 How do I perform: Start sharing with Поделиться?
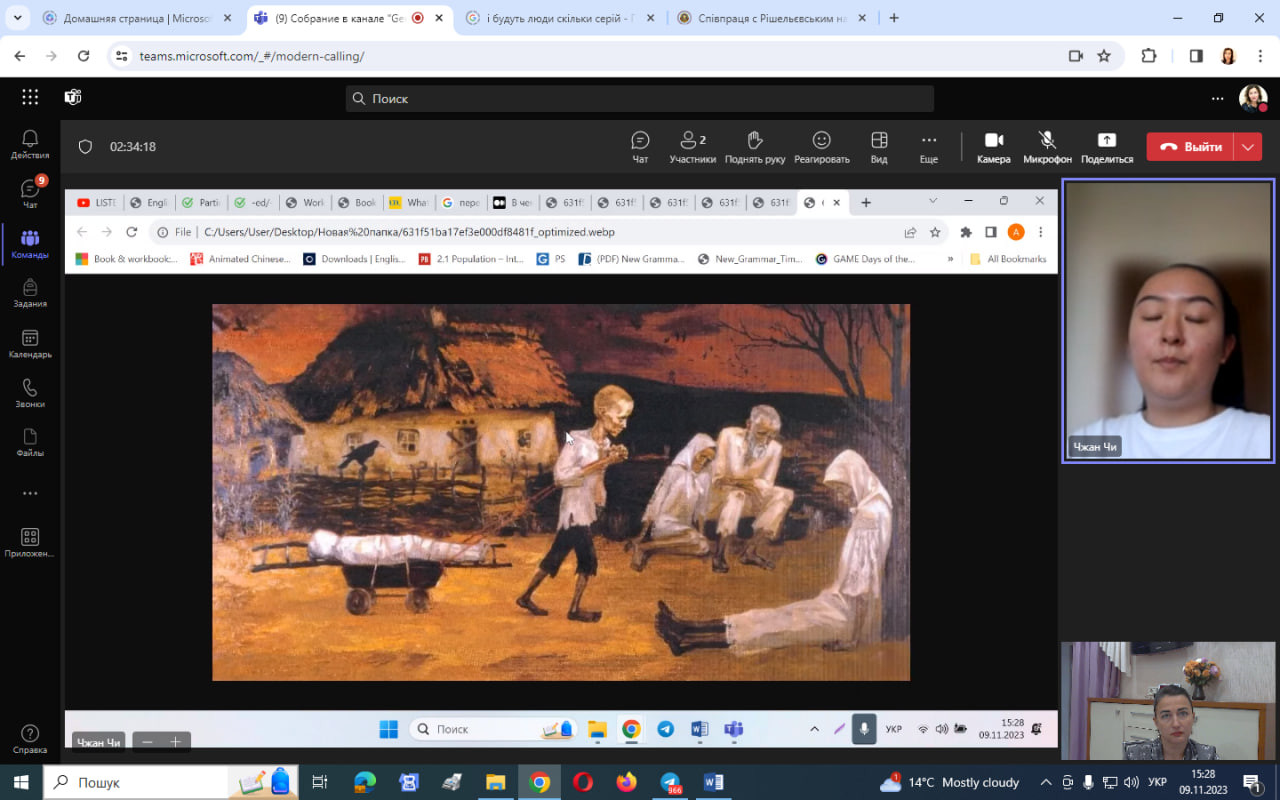1107,147
